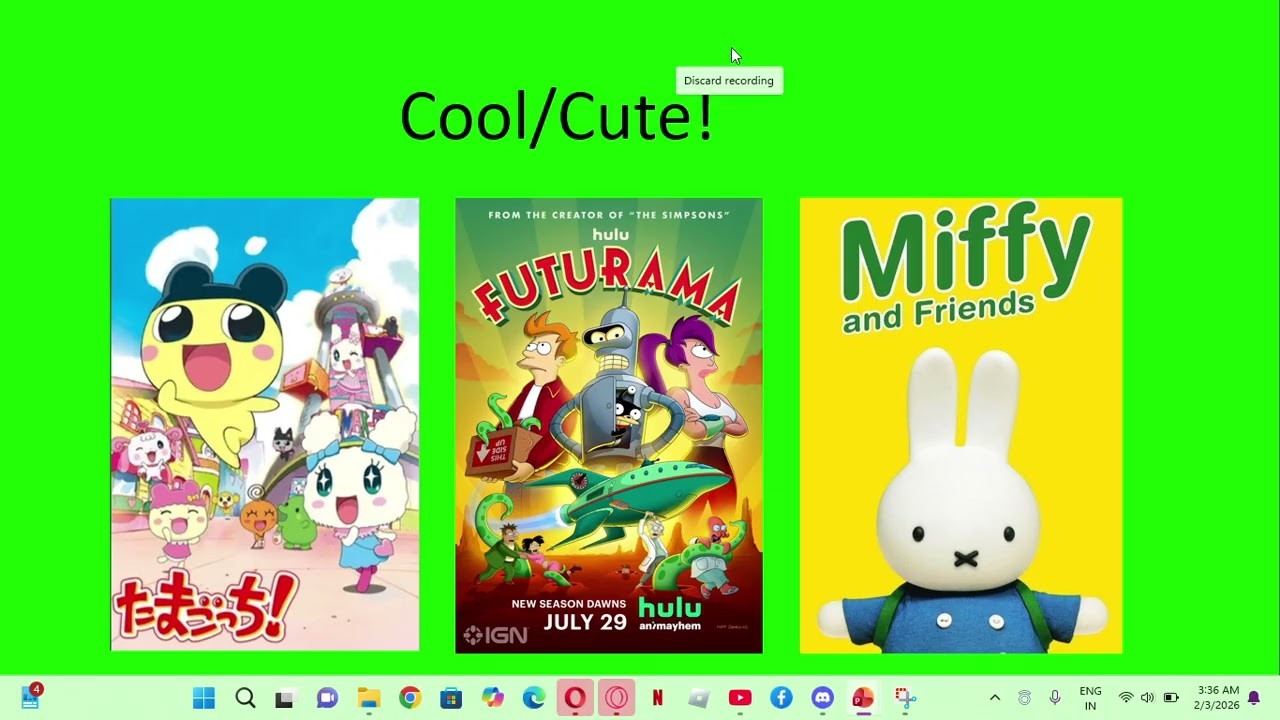
Task: Open the purple video chat app icon
Action: (327, 698)
